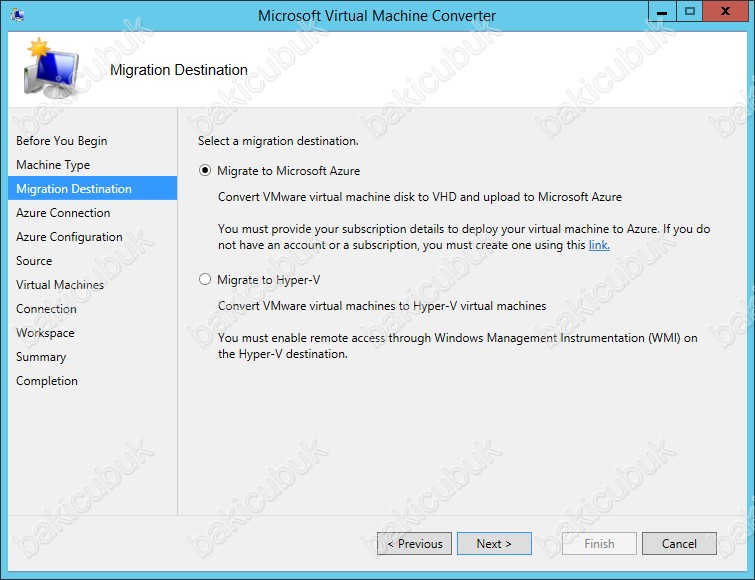Select Migrate to Hyper-V radio button
Image resolution: width=755 pixels, height=580 pixels.
tap(205, 279)
